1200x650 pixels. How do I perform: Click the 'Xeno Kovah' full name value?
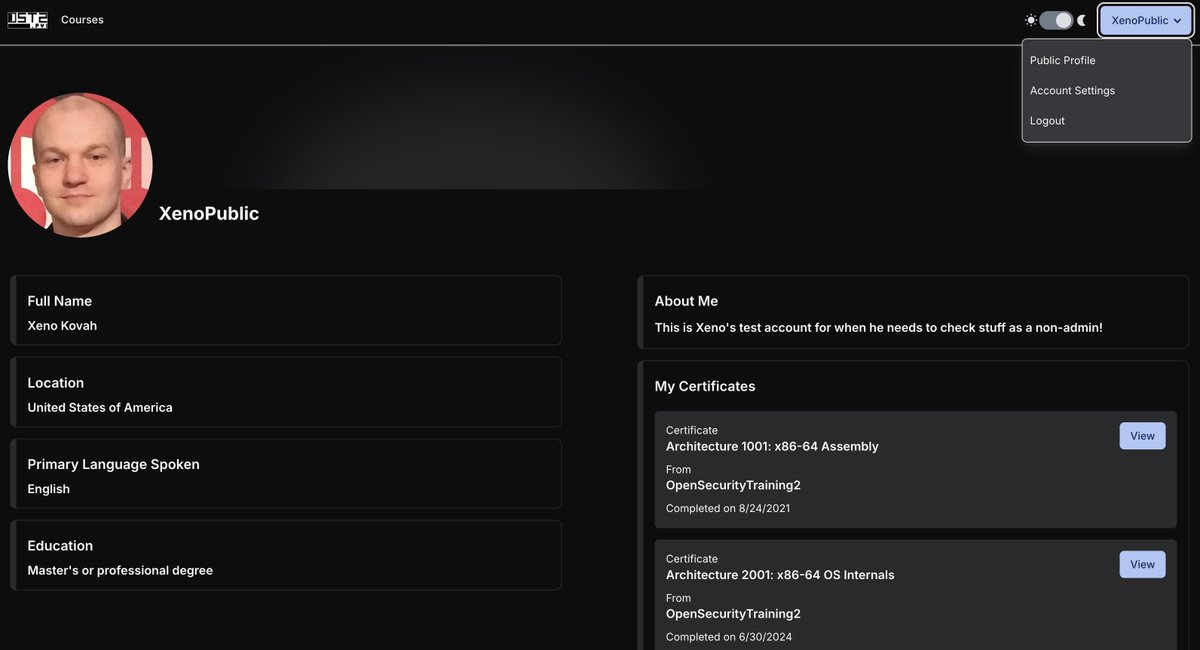(62, 326)
